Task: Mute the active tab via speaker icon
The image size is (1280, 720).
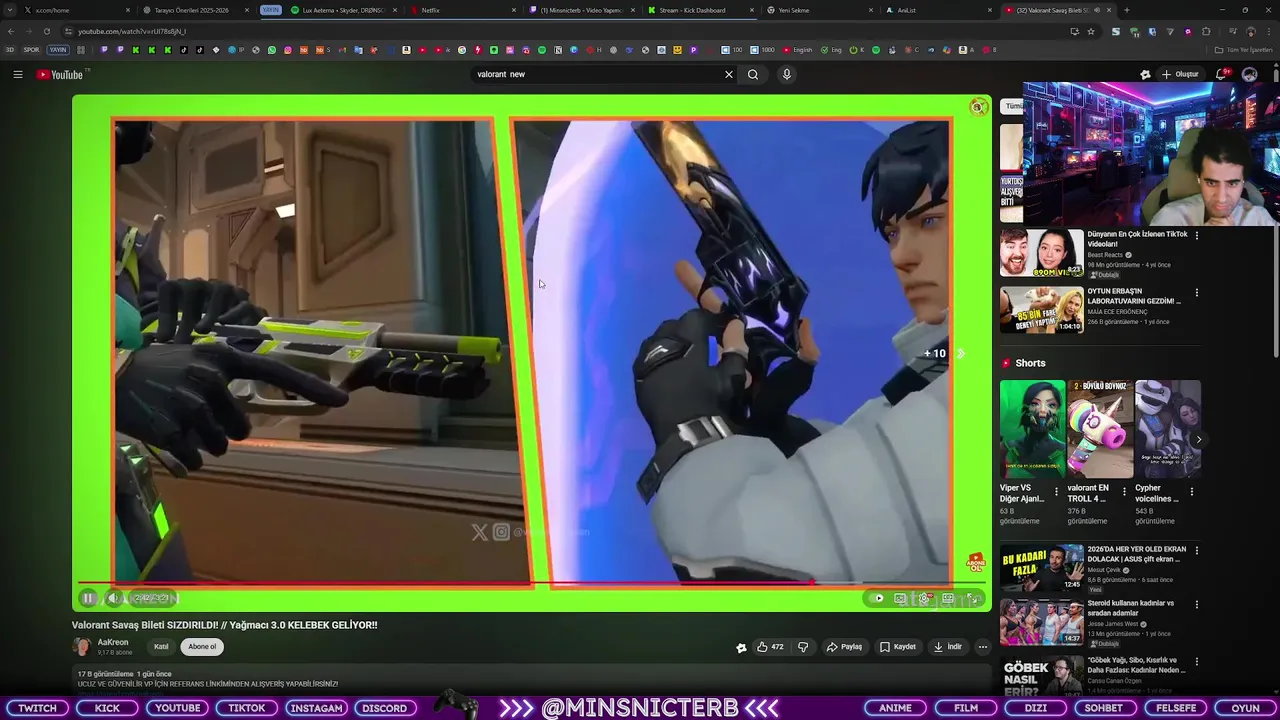Action: [1097, 10]
